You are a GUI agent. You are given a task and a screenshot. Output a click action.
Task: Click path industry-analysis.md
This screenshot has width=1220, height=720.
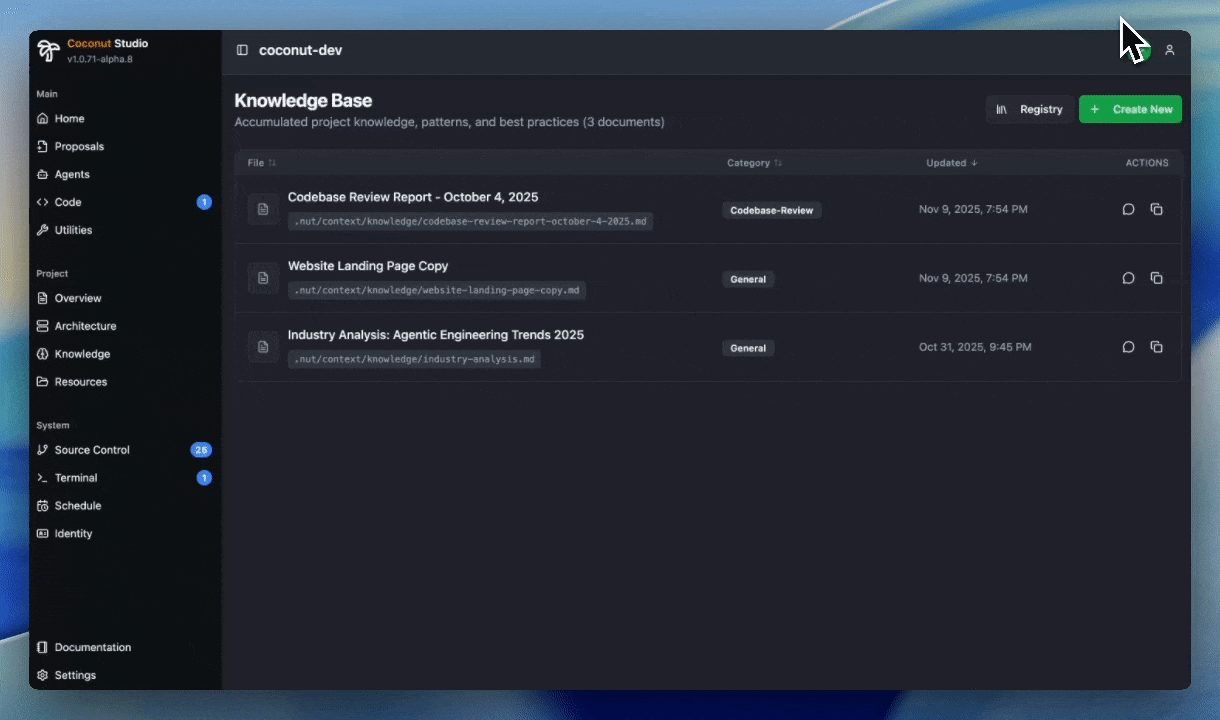(414, 359)
